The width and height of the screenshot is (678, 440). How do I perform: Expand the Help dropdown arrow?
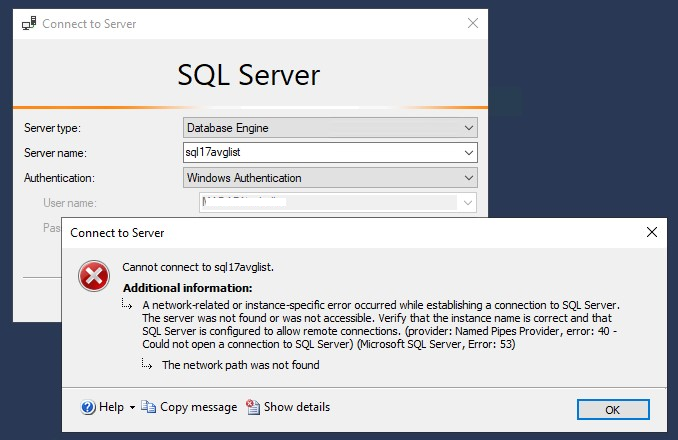click(132, 408)
